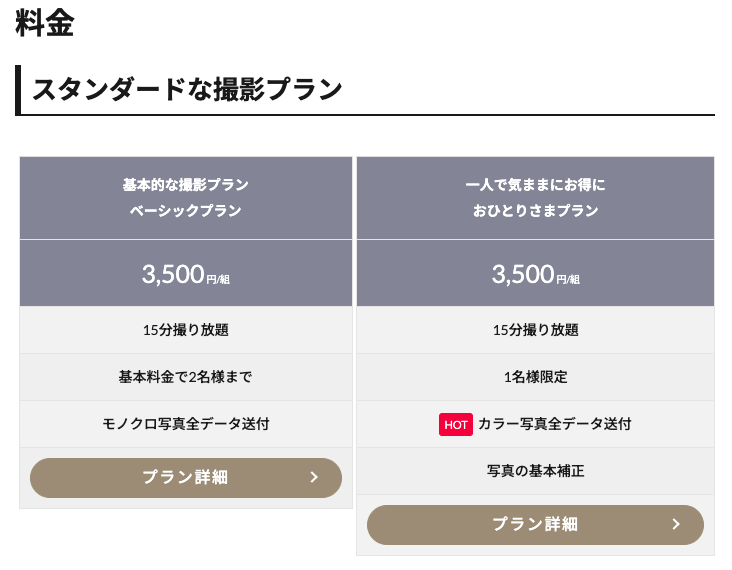Image resolution: width=732 pixels, height=570 pixels.
Task: Open おひとりさまプラン details with プラン詳細 button
Action: pyautogui.click(x=535, y=525)
